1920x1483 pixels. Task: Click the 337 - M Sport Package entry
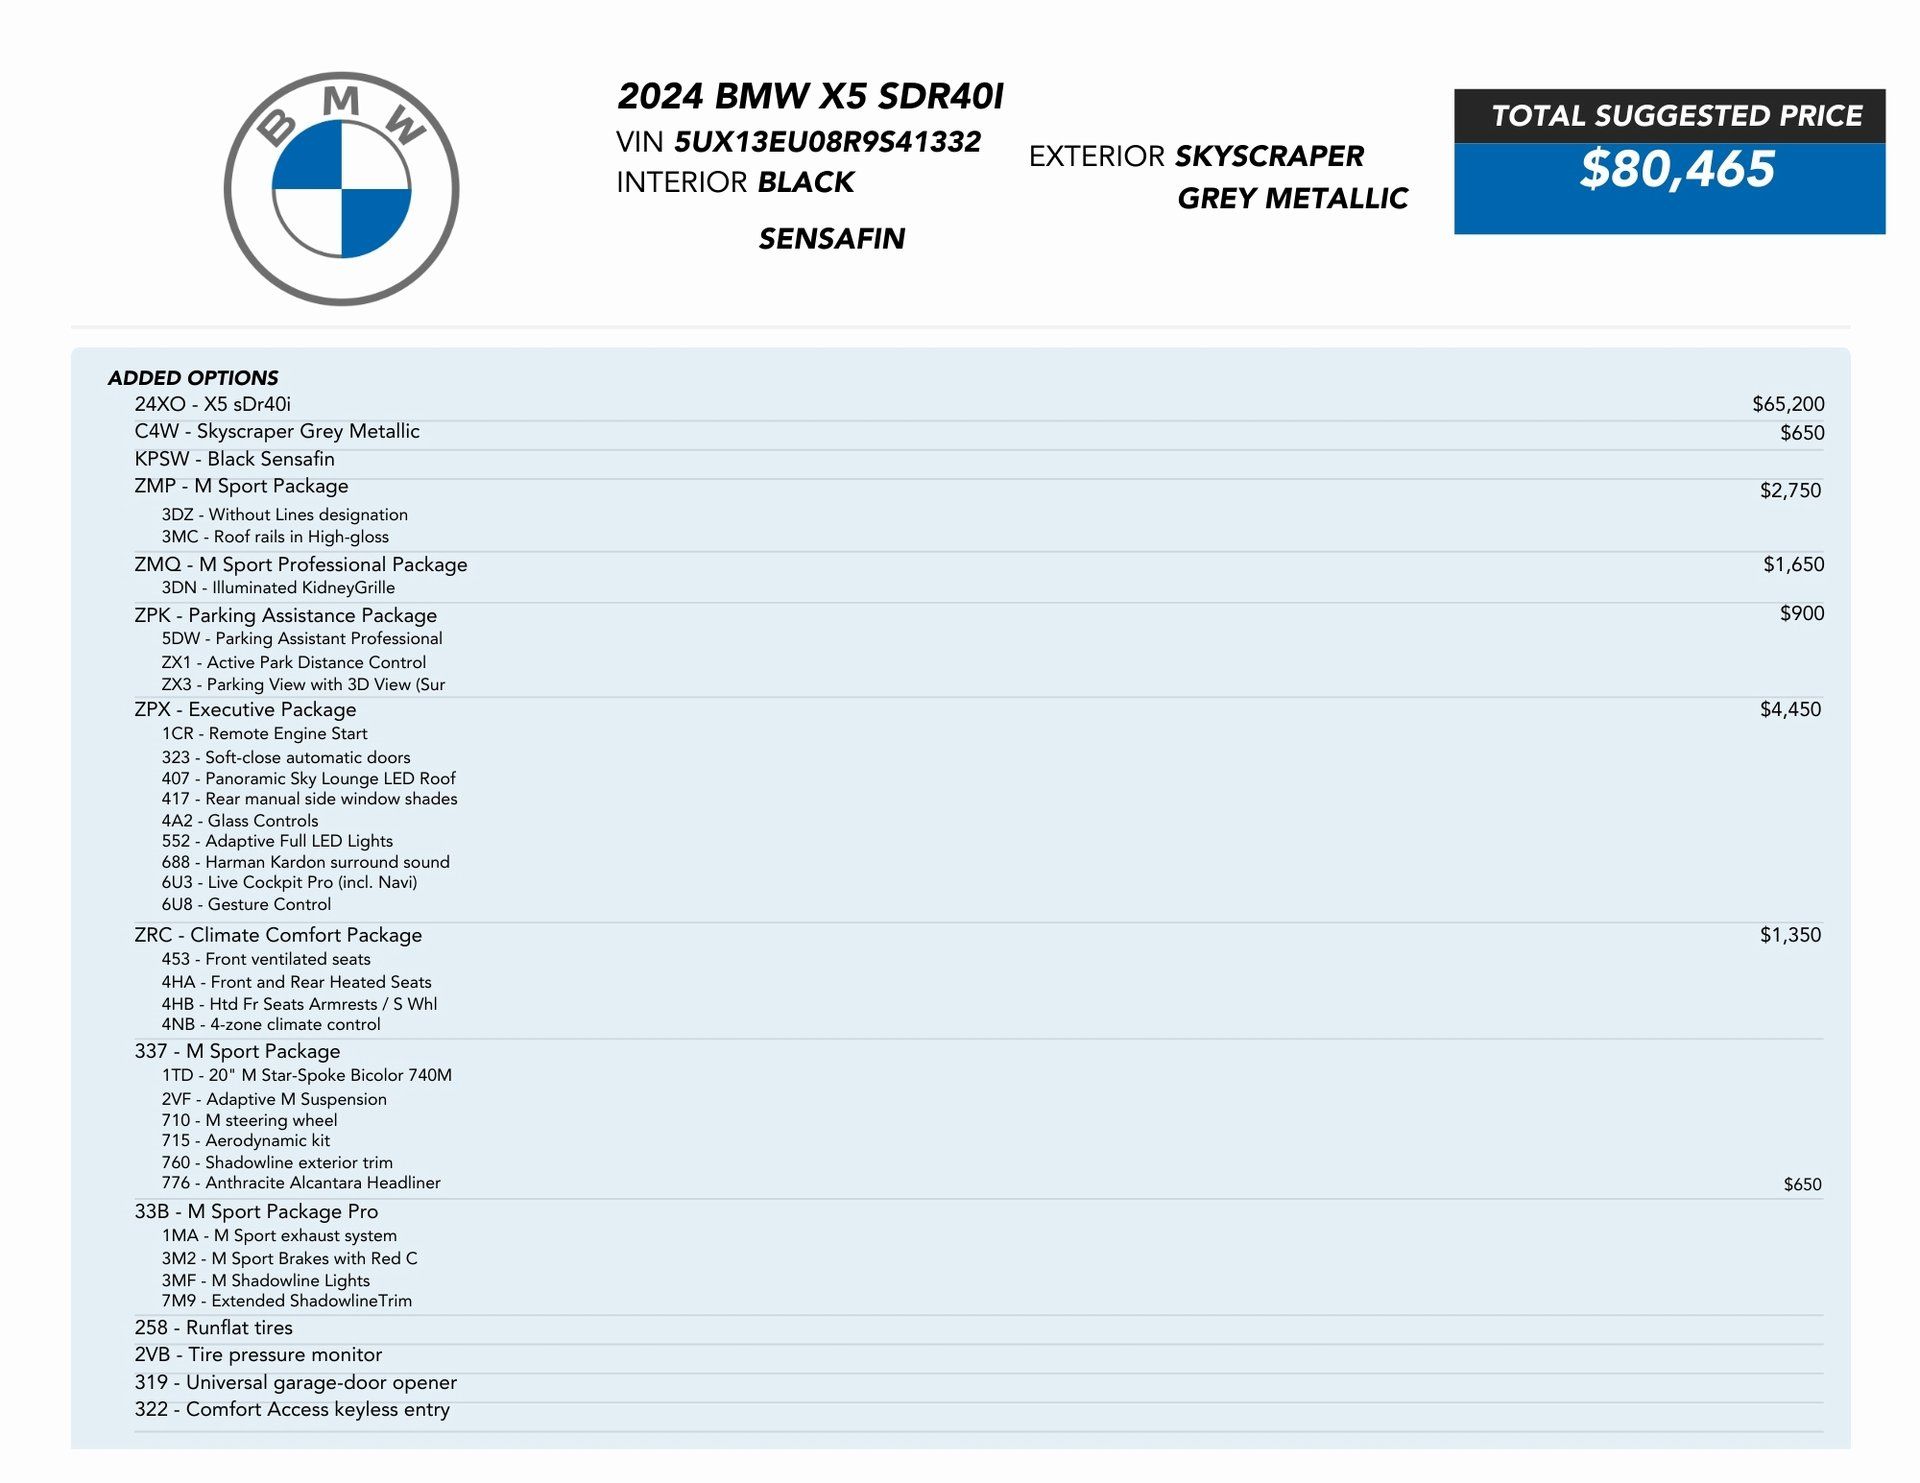[x=237, y=1051]
